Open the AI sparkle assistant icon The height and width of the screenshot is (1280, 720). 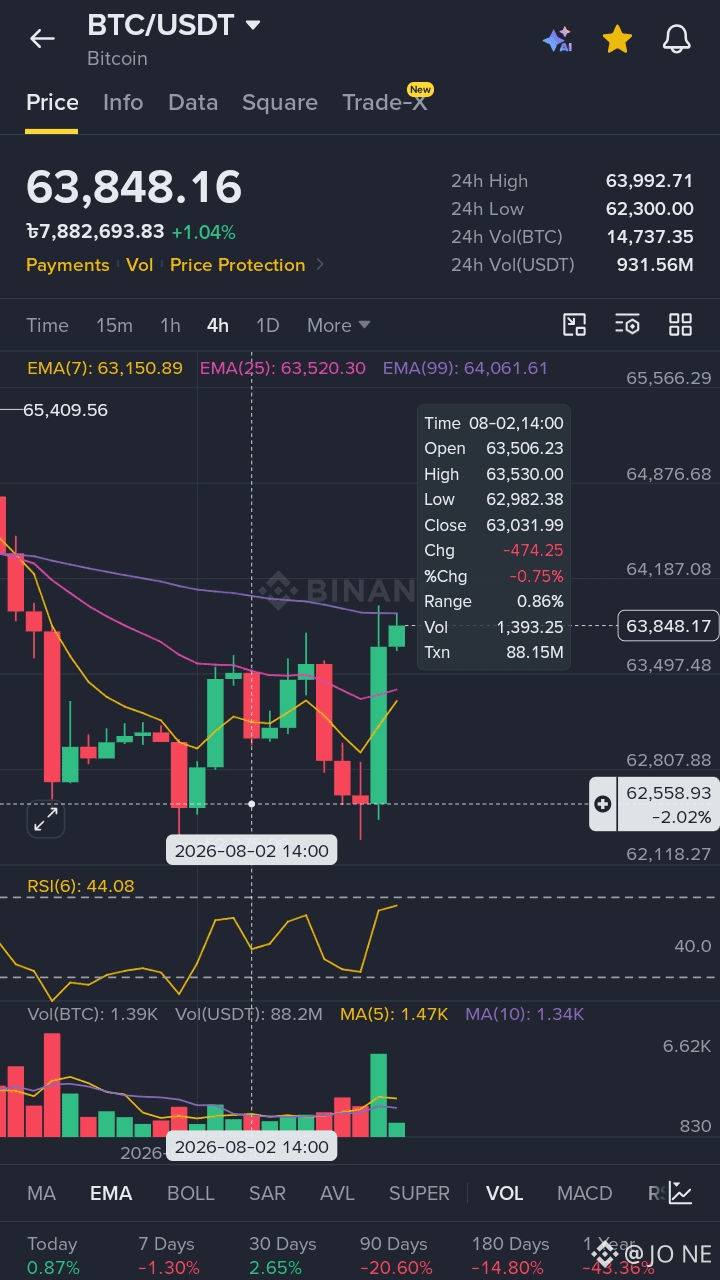(x=557, y=39)
